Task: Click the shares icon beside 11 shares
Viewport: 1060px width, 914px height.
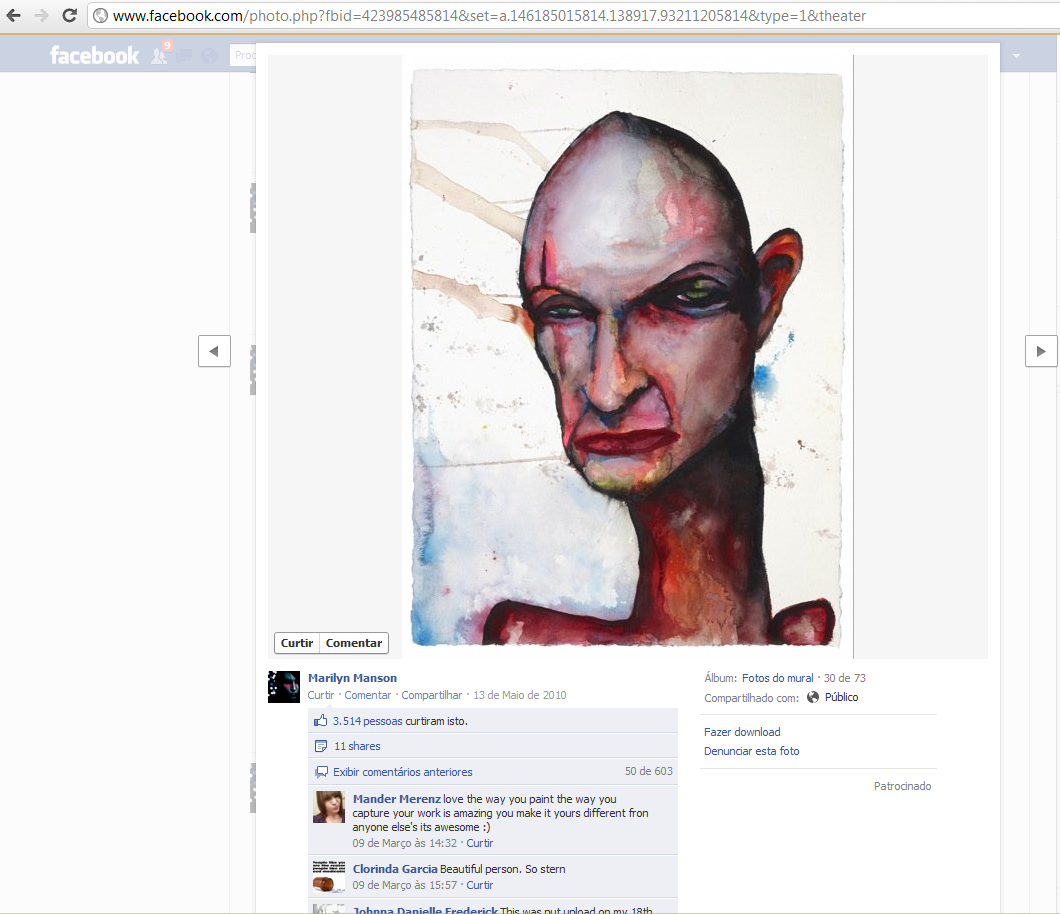Action: pyautogui.click(x=321, y=746)
